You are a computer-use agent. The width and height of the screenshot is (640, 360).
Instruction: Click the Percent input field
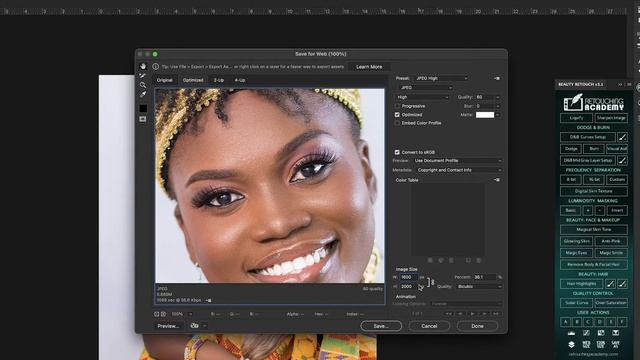click(484, 277)
